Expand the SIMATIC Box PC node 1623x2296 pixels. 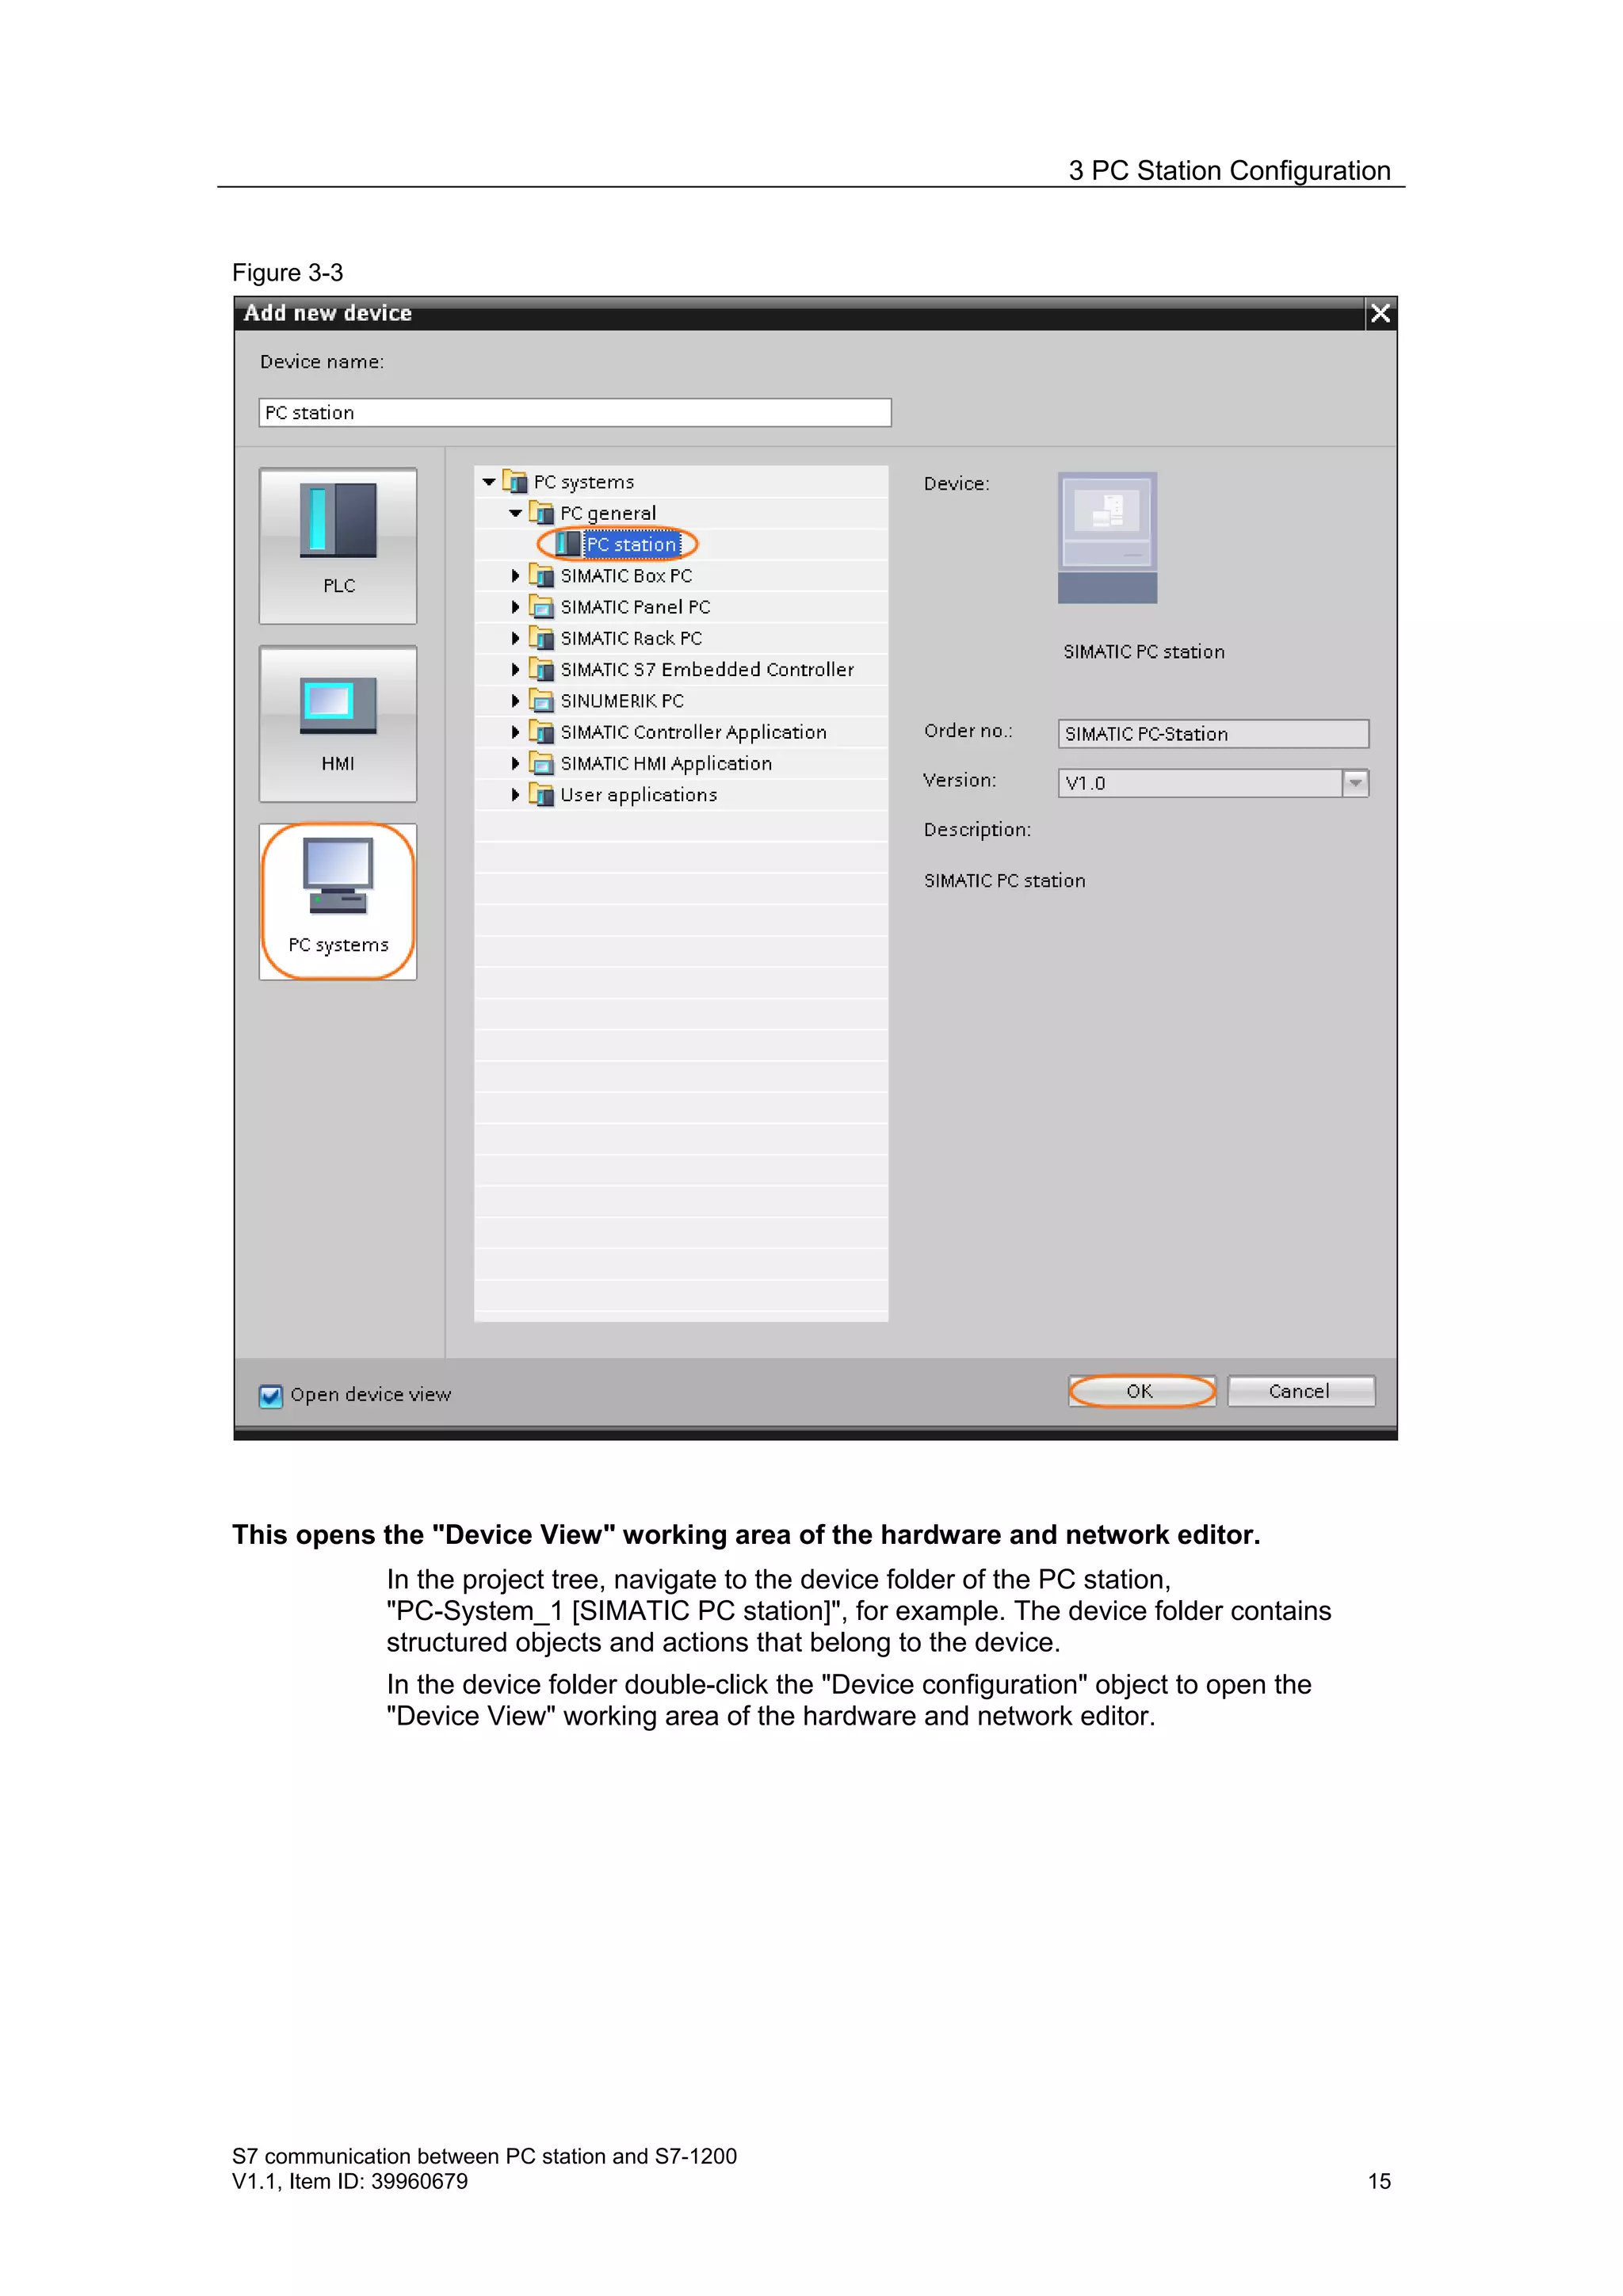tap(515, 576)
